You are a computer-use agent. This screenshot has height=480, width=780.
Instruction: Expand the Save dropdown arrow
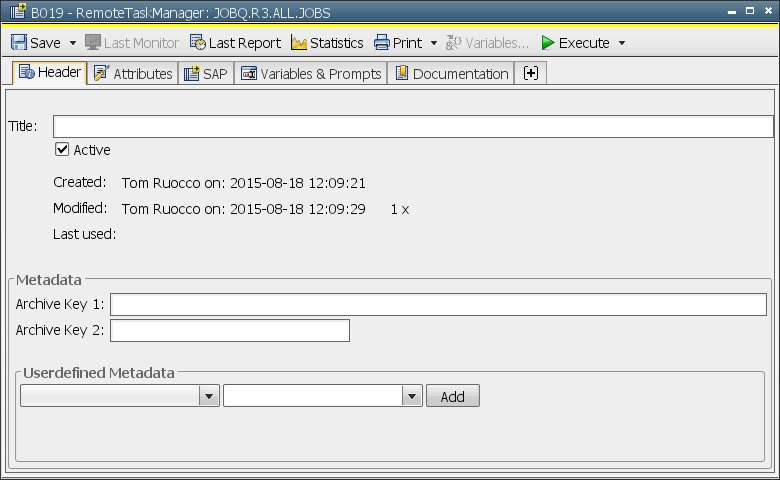[73, 43]
